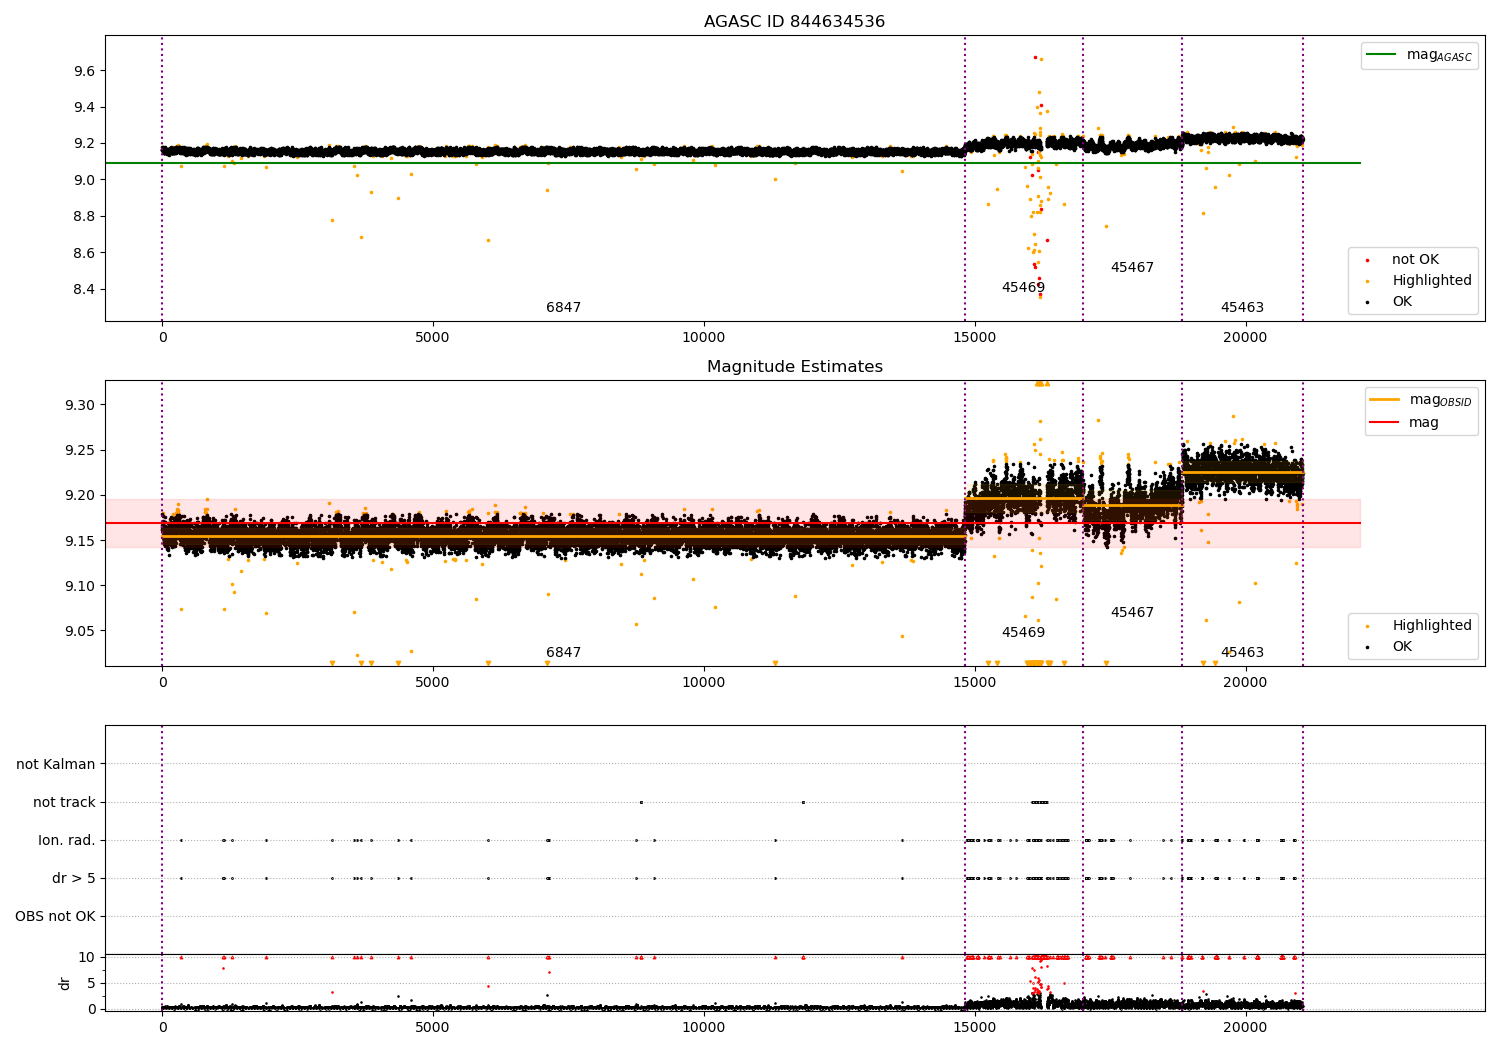Screen dimensions: 1500x1050
Task: Click the 45463 obsid label in middle plot
Action: click(x=1242, y=653)
